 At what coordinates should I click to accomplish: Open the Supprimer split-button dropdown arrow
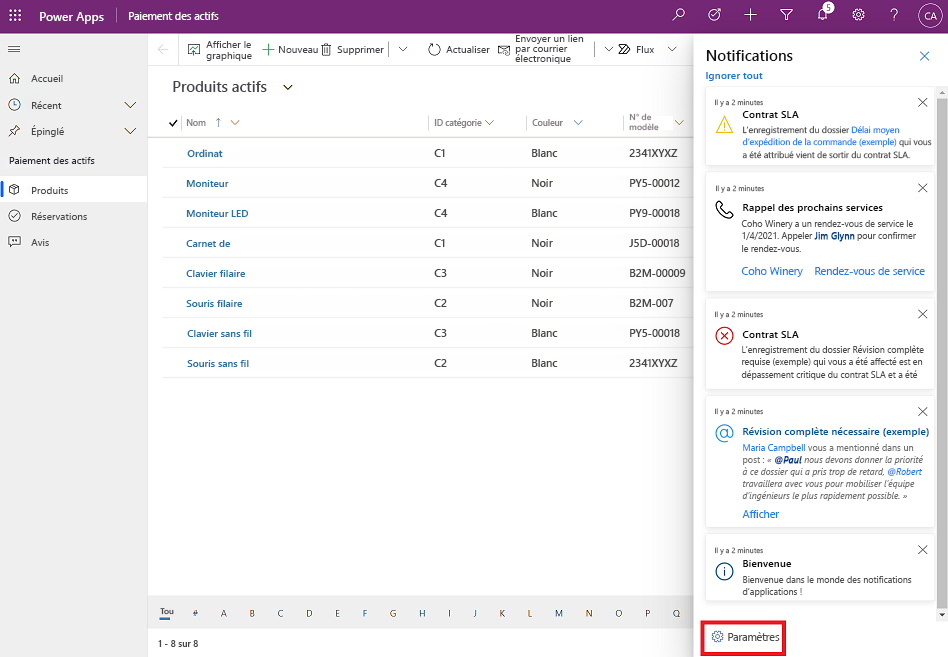tap(403, 50)
